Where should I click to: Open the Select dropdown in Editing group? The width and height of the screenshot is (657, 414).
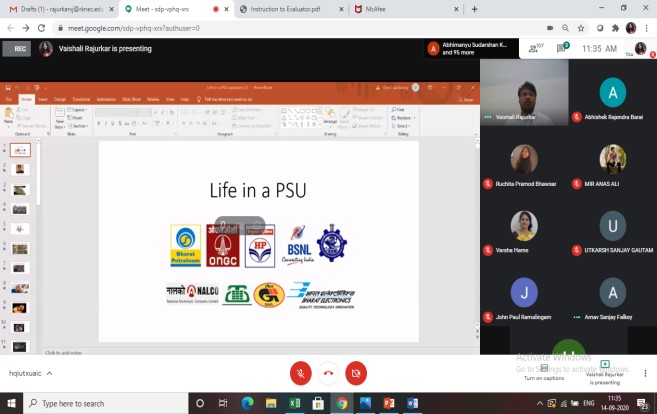401,126
